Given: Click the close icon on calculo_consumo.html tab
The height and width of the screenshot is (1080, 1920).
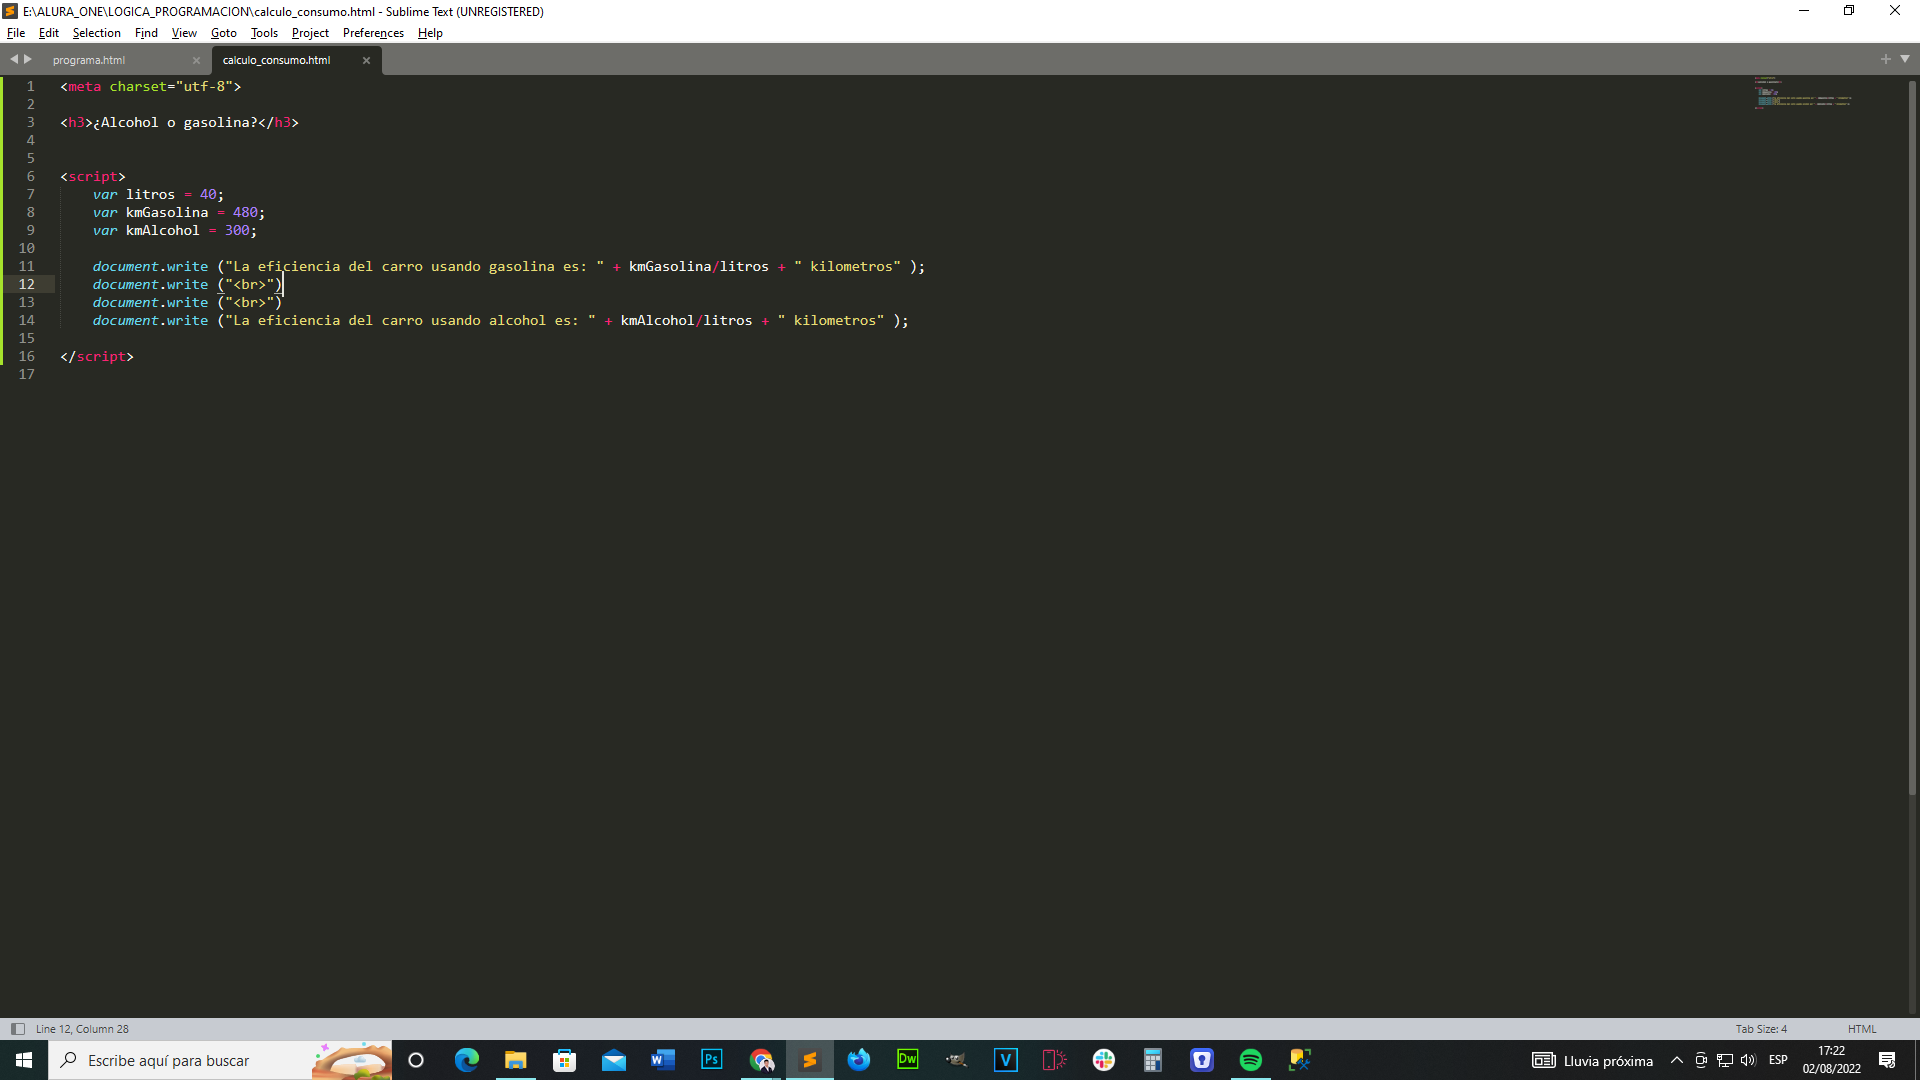Looking at the screenshot, I should click(x=367, y=59).
